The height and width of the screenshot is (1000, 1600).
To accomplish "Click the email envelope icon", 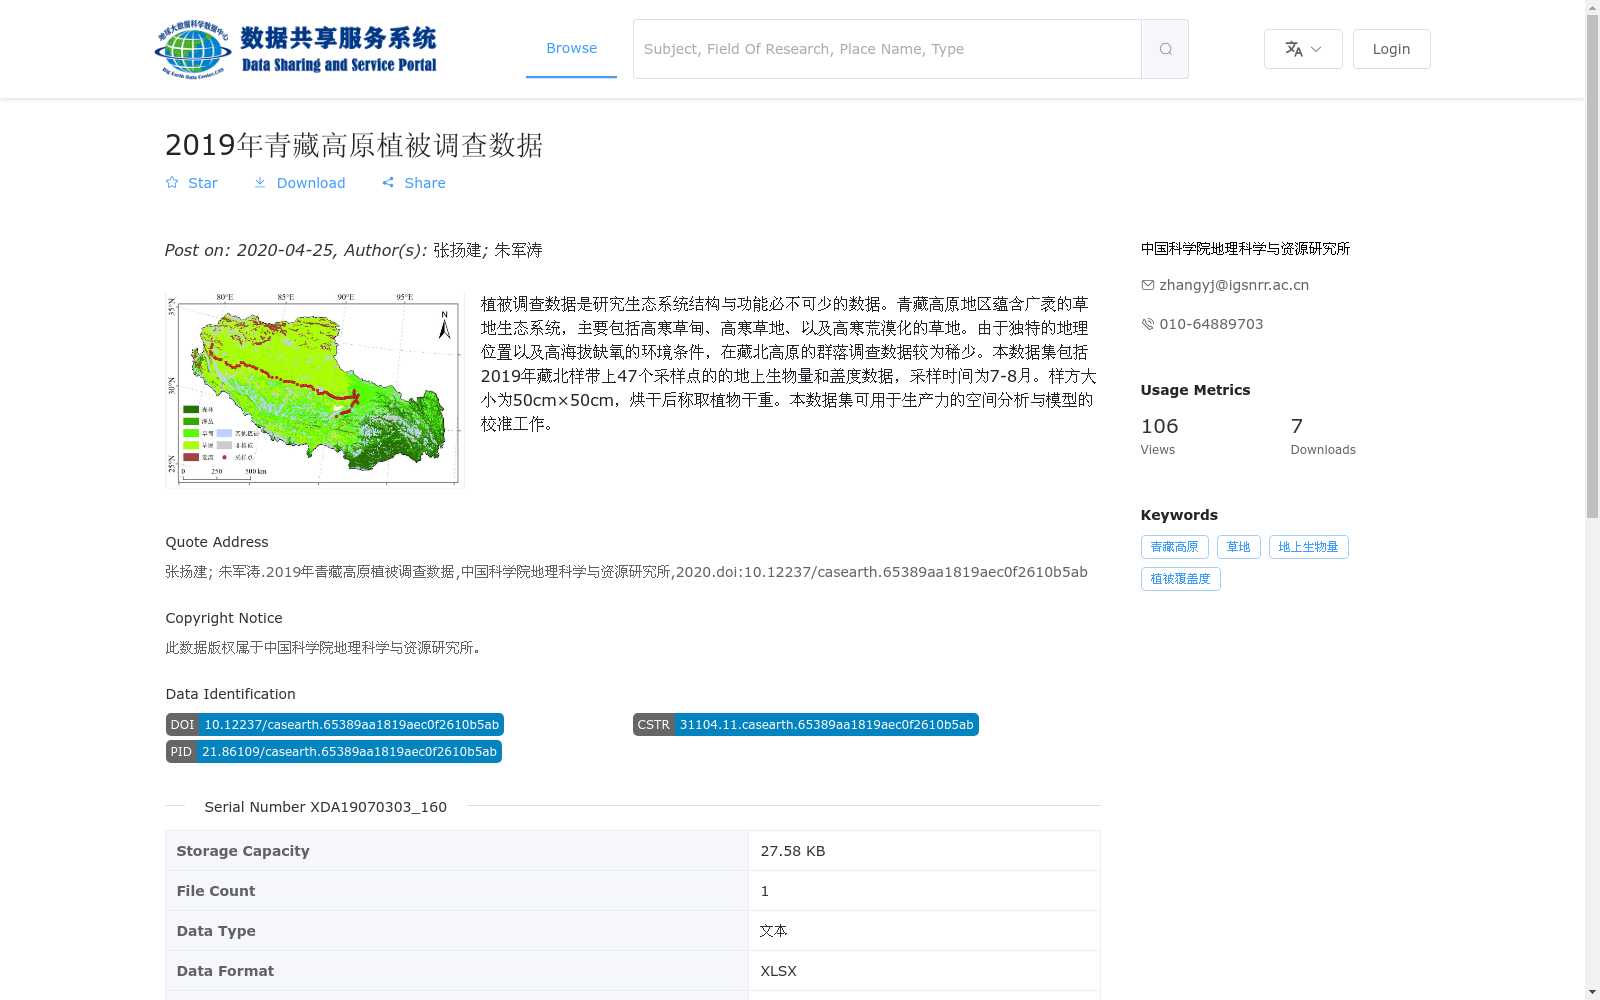I will pos(1147,285).
